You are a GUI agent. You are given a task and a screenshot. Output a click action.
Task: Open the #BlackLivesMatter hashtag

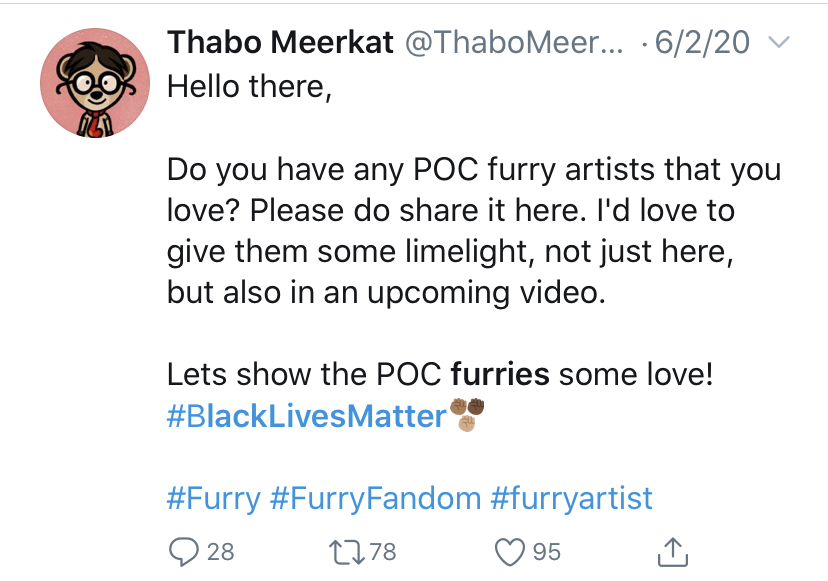[307, 416]
